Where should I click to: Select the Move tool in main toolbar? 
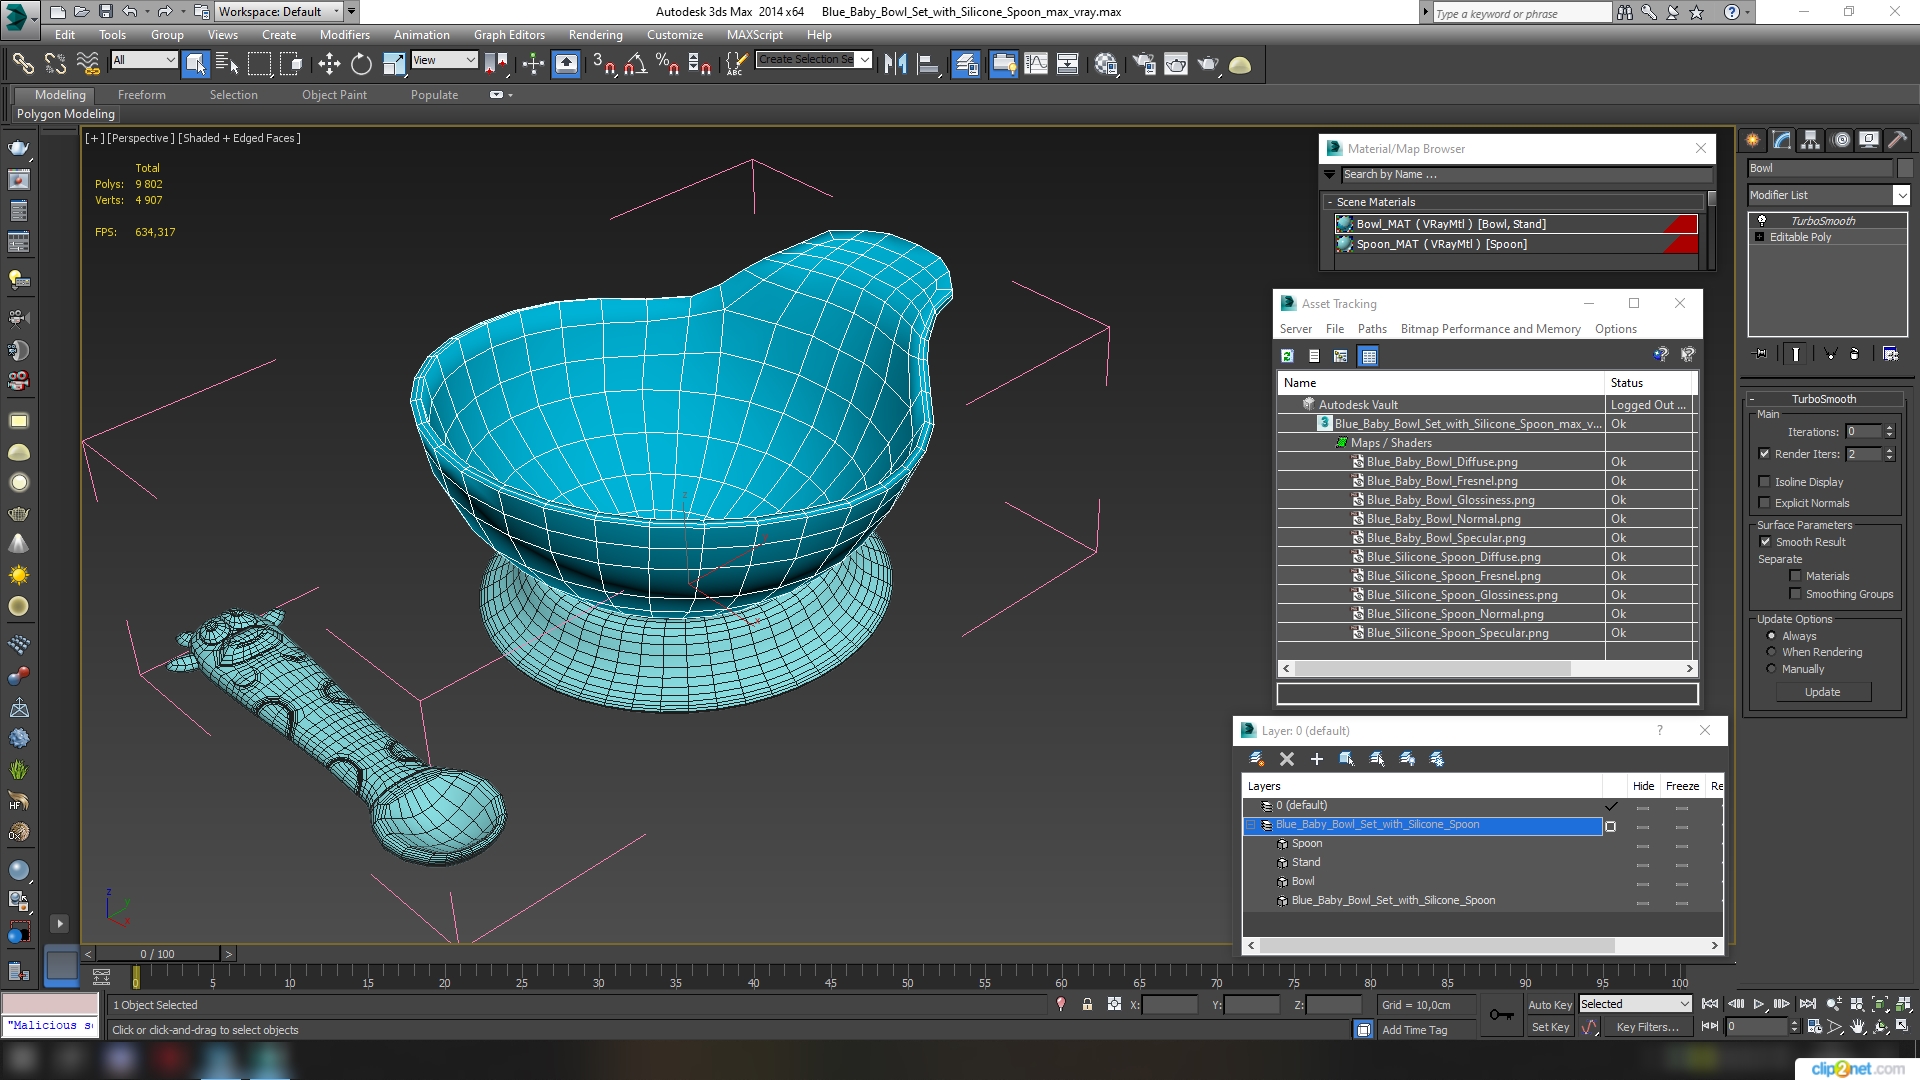329,64
